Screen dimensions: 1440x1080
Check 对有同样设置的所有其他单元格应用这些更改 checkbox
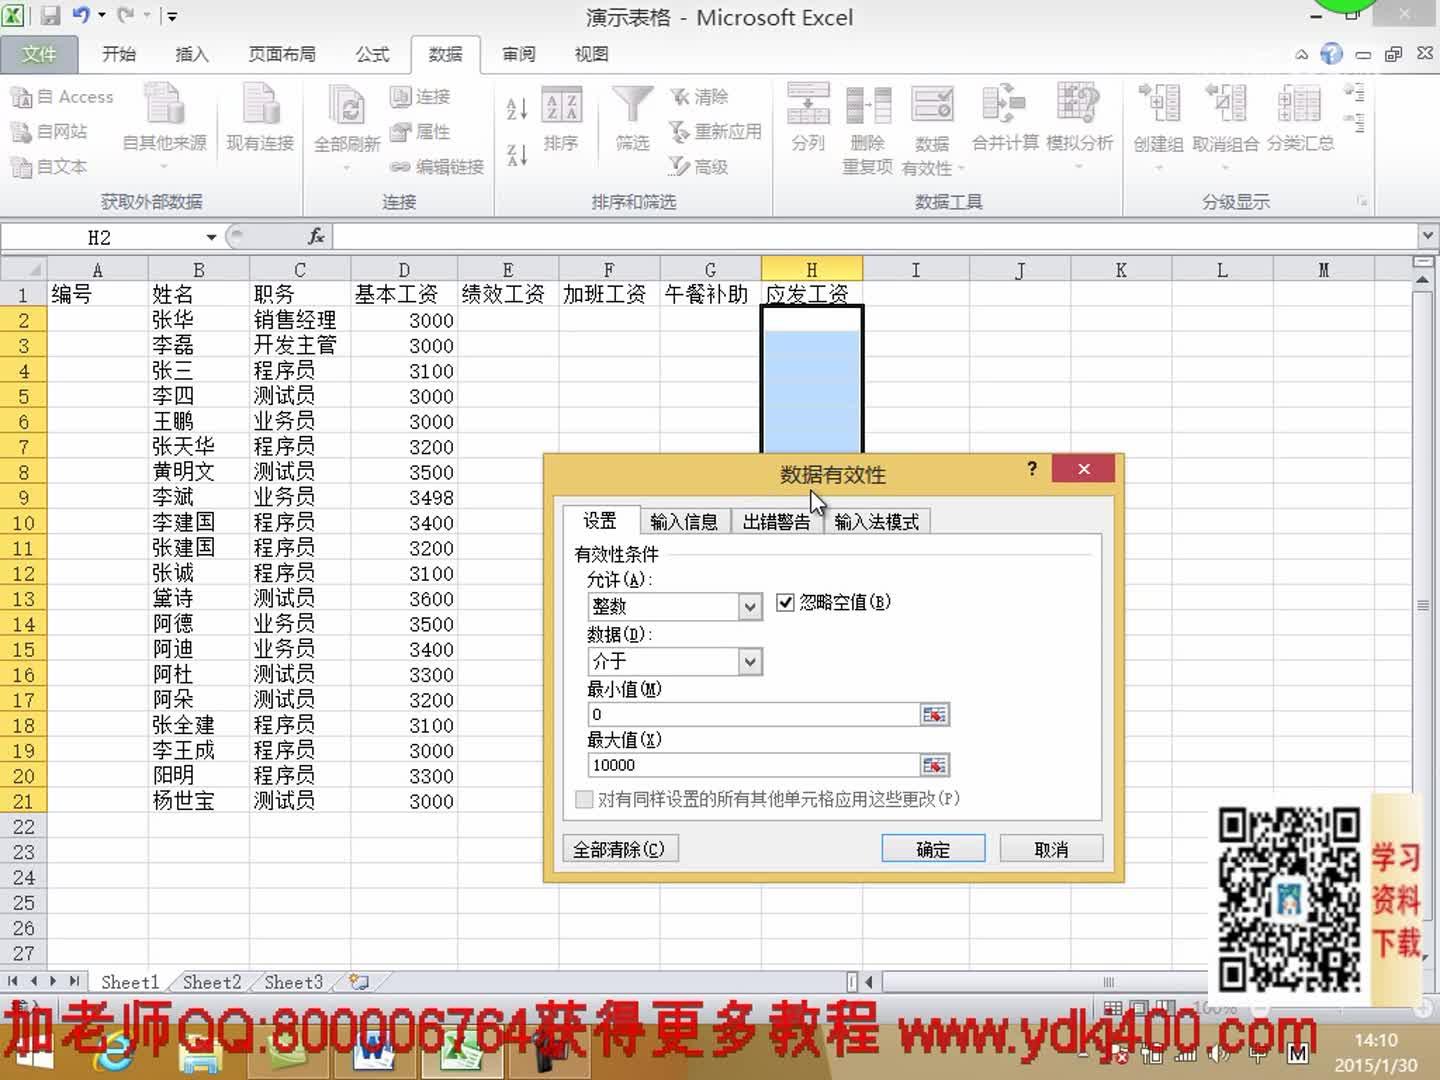click(x=584, y=799)
